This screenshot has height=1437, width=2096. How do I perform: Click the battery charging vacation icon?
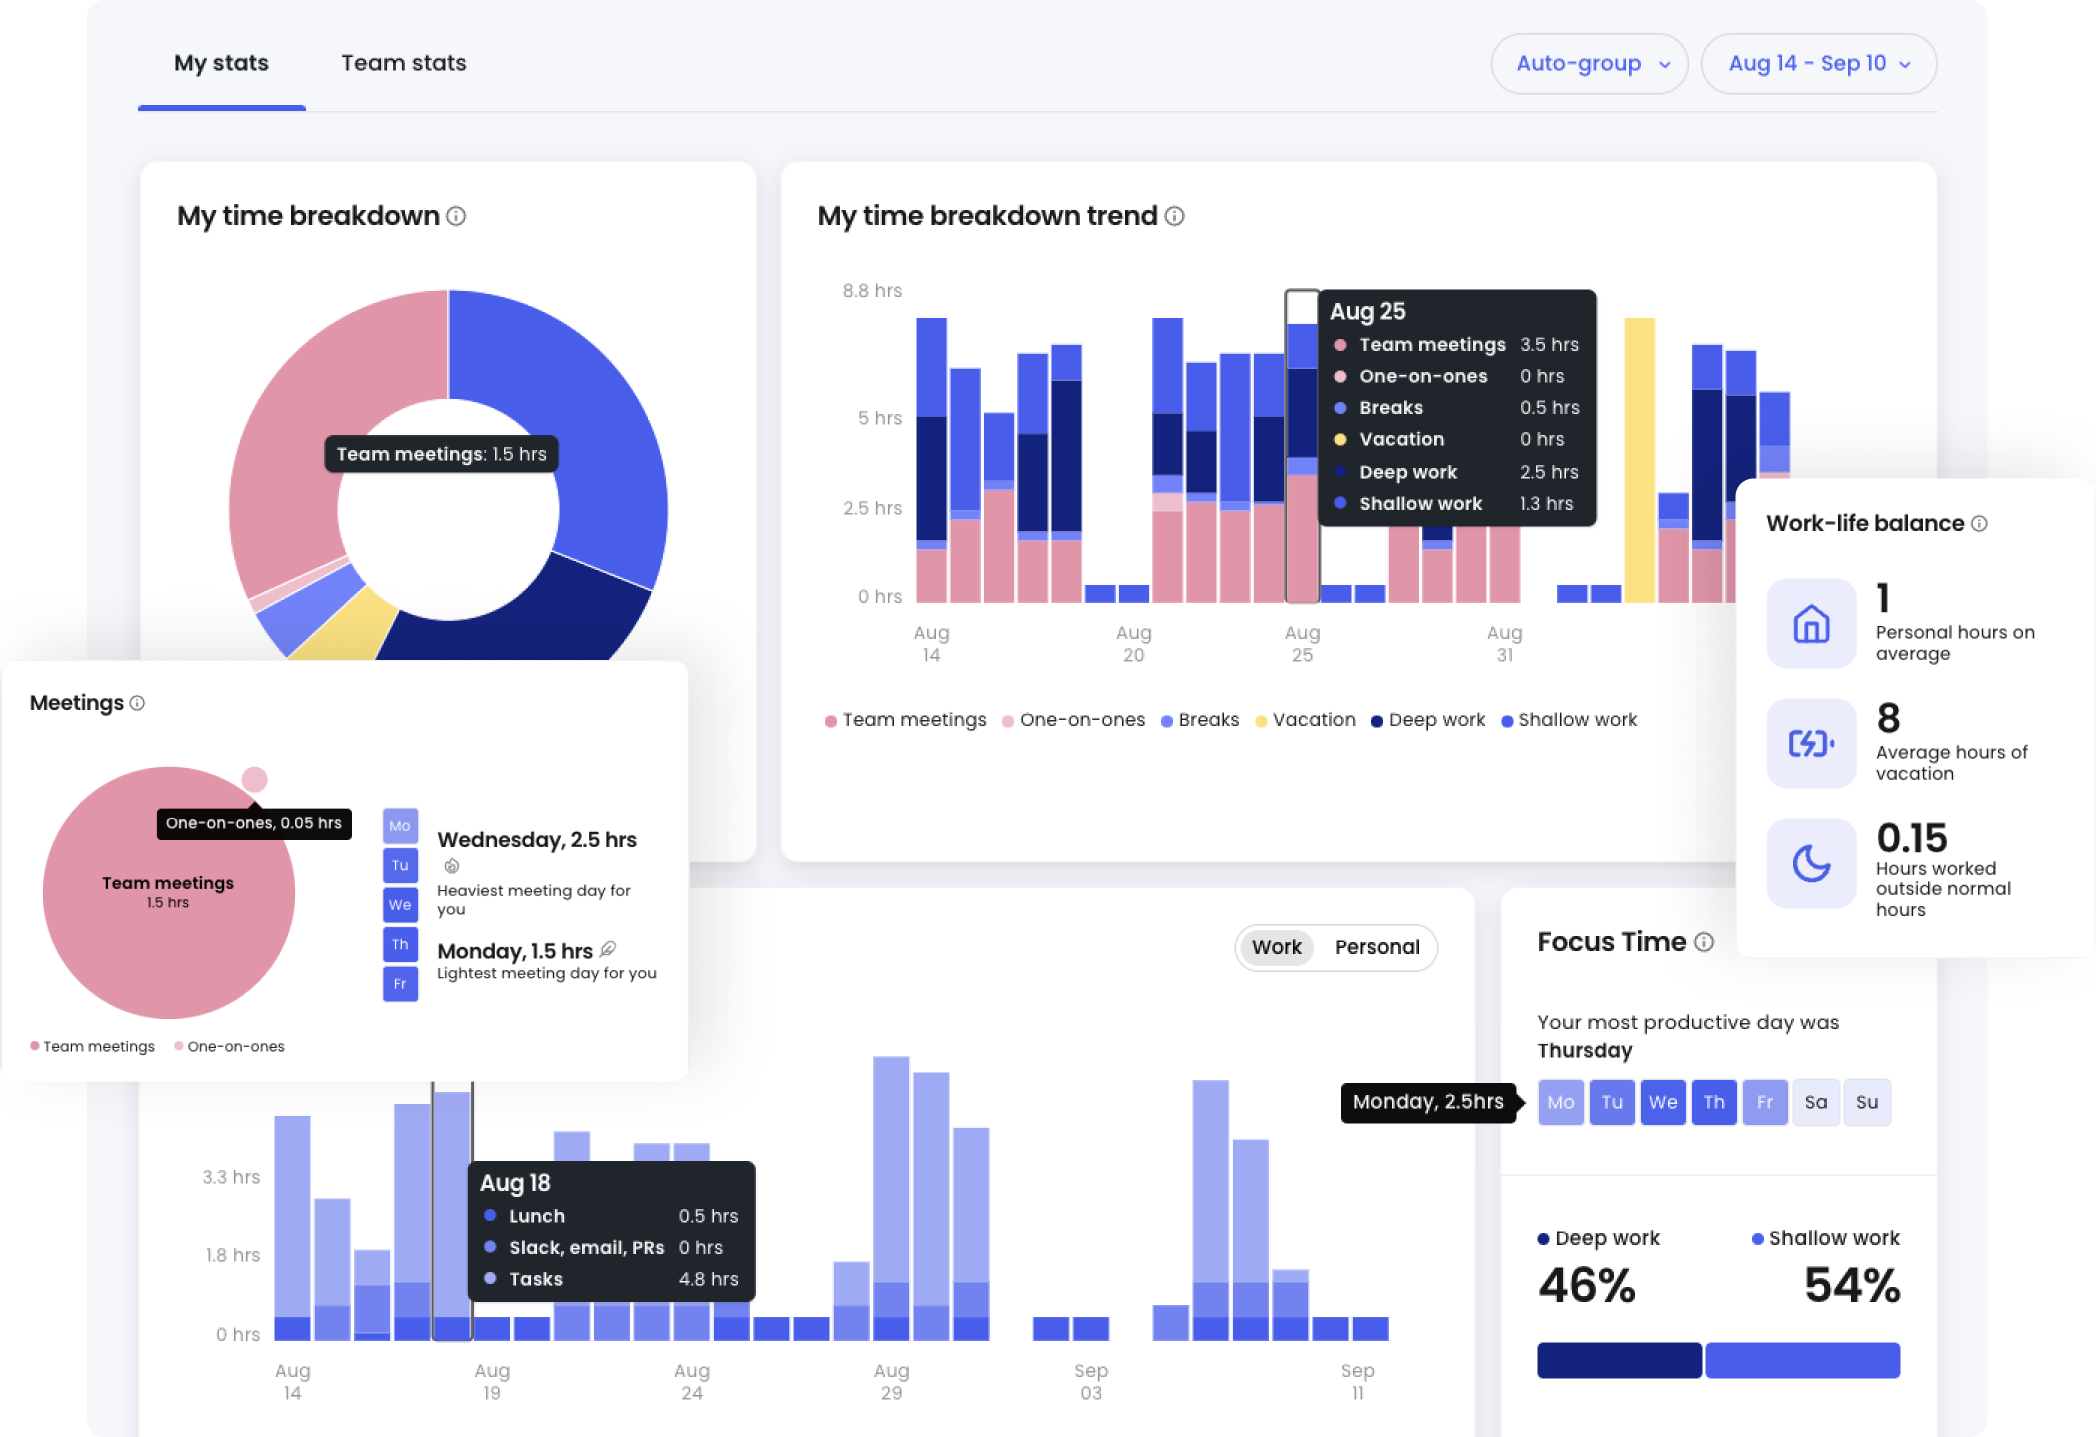[x=1811, y=743]
